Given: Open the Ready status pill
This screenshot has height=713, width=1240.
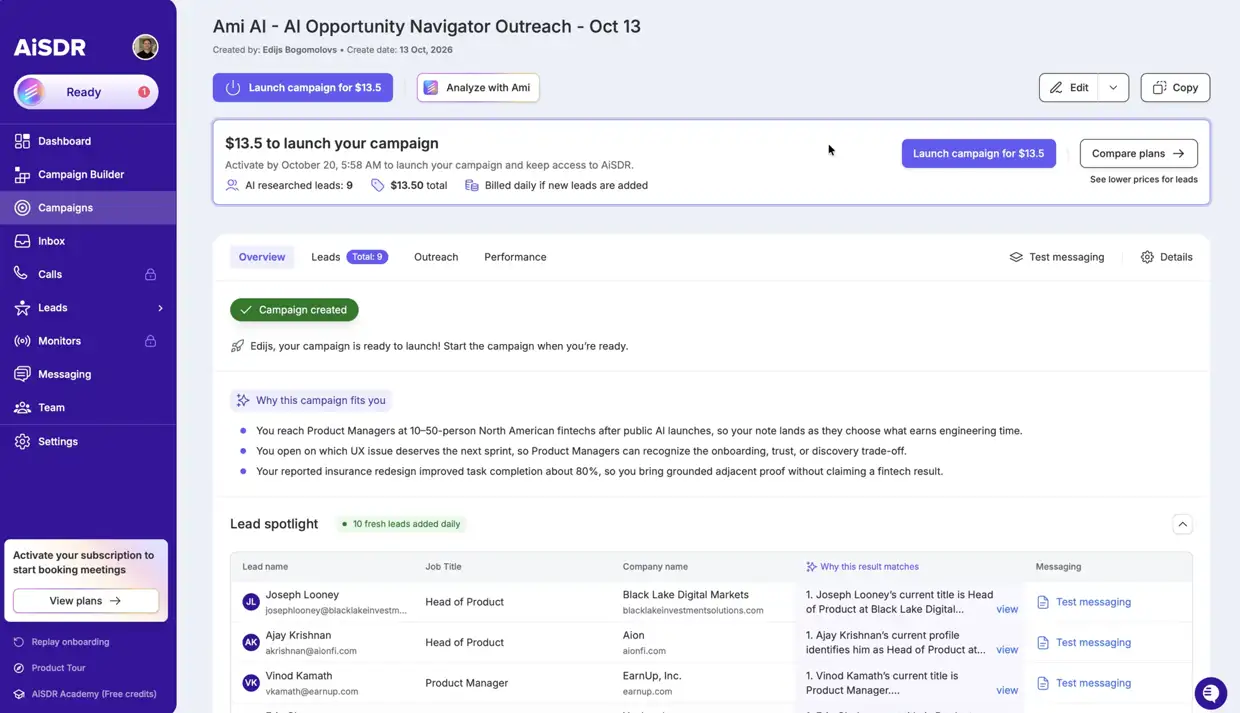Looking at the screenshot, I should 86,92.
